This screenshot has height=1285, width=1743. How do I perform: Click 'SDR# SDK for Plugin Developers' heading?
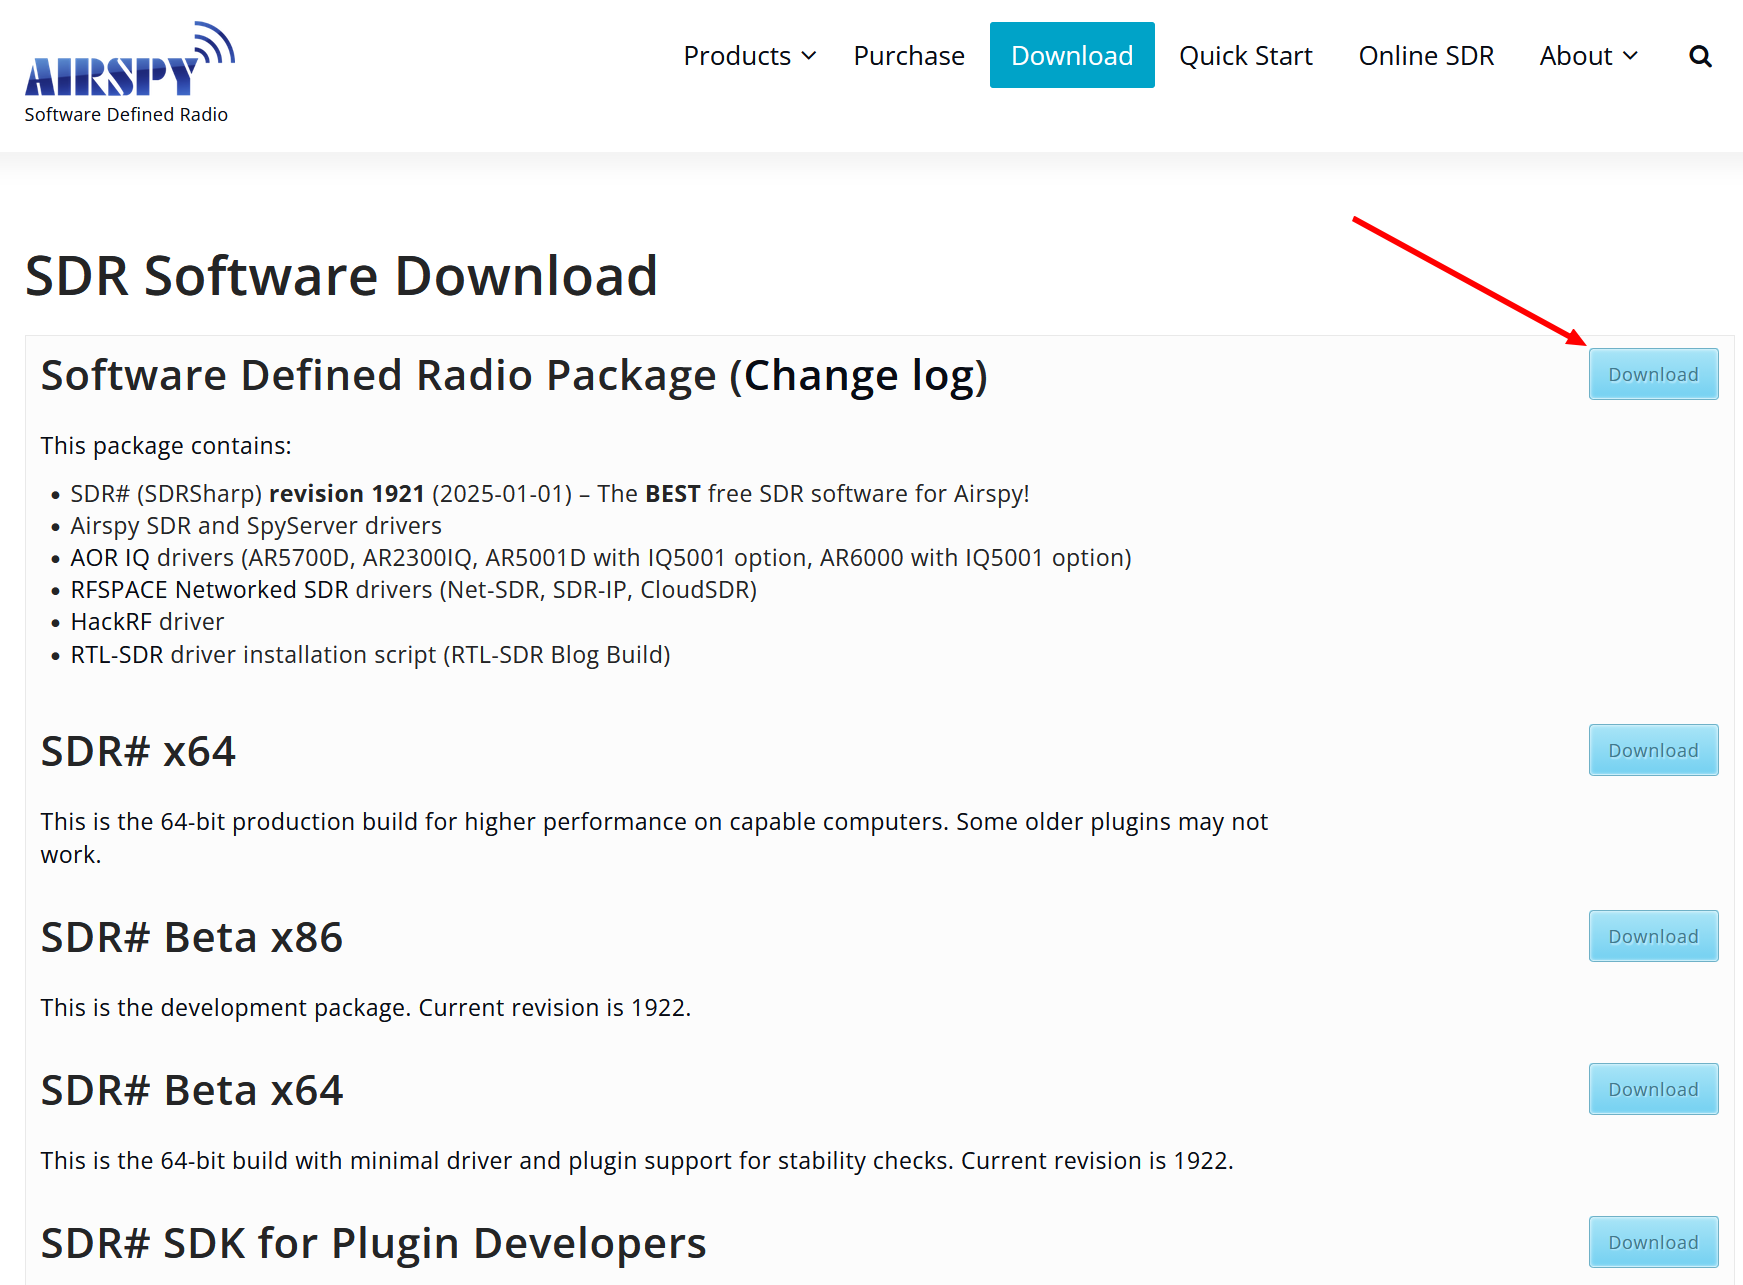pyautogui.click(x=373, y=1243)
